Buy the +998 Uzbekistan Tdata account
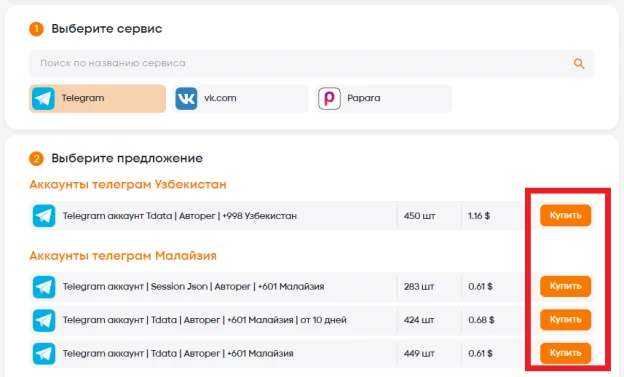 (x=566, y=216)
